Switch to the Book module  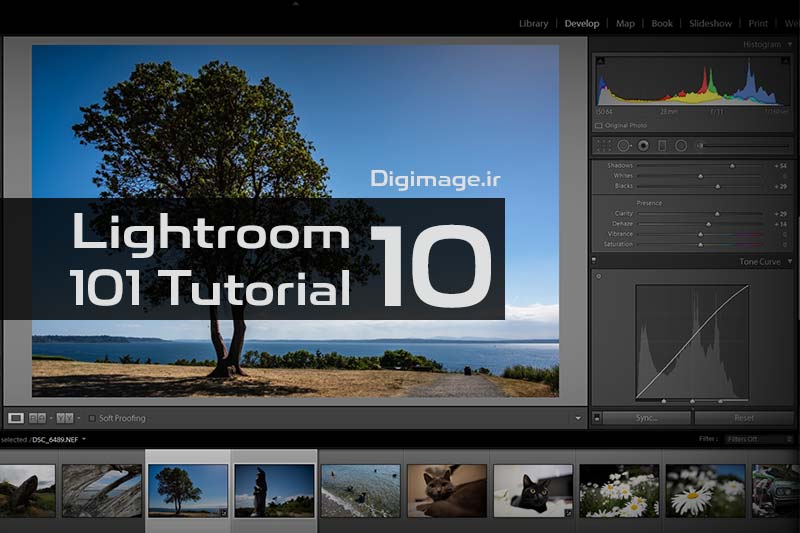pos(662,23)
